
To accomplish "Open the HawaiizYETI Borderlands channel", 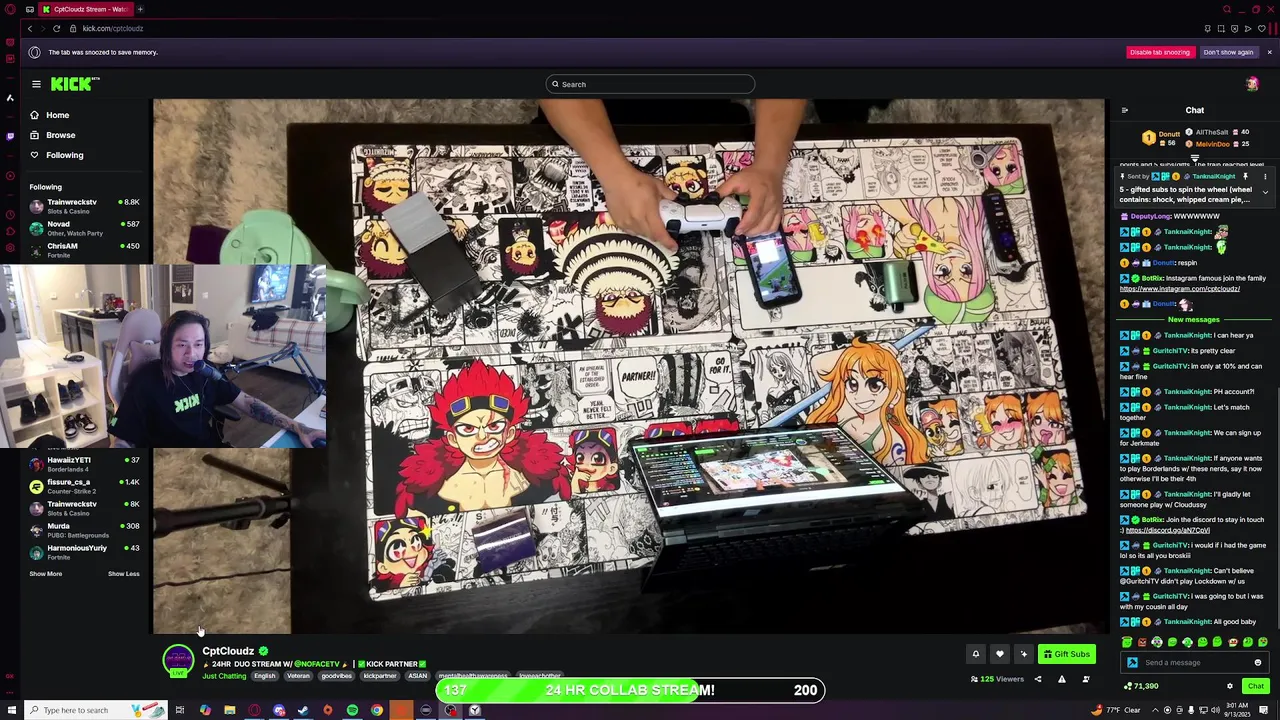I will (85, 463).
